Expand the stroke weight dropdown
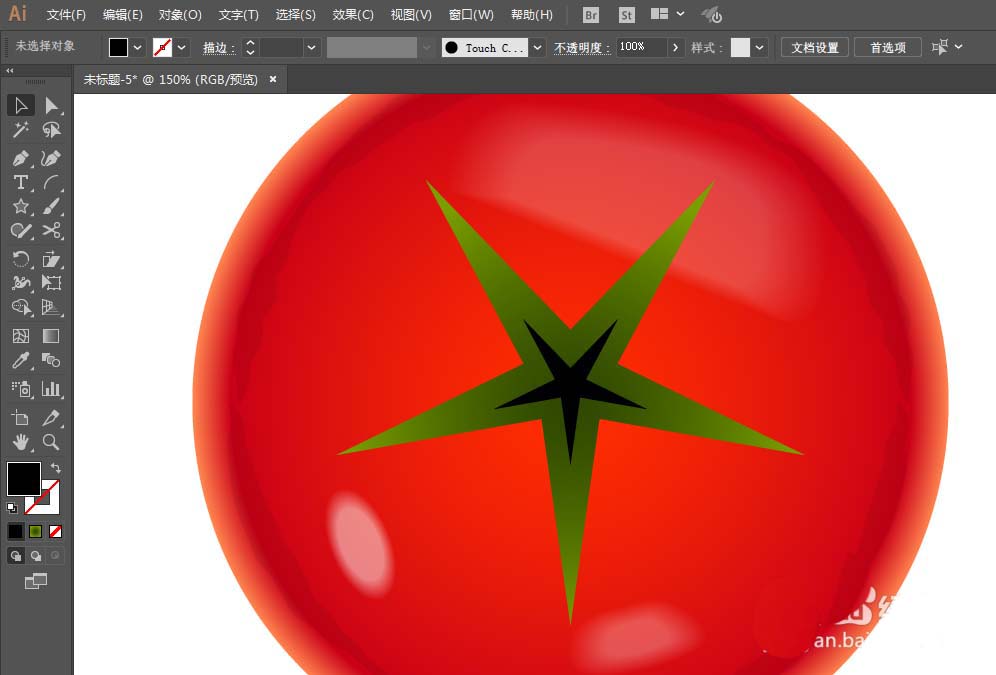The image size is (996, 675). pyautogui.click(x=311, y=48)
